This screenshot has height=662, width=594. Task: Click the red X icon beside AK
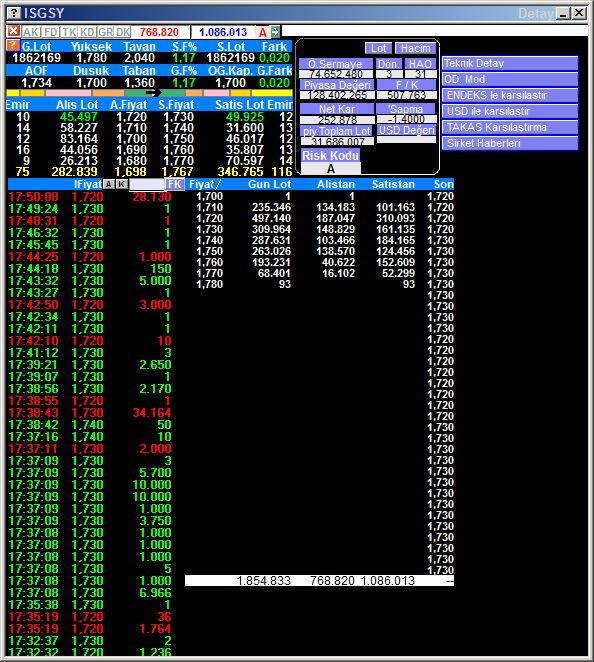pos(14,31)
